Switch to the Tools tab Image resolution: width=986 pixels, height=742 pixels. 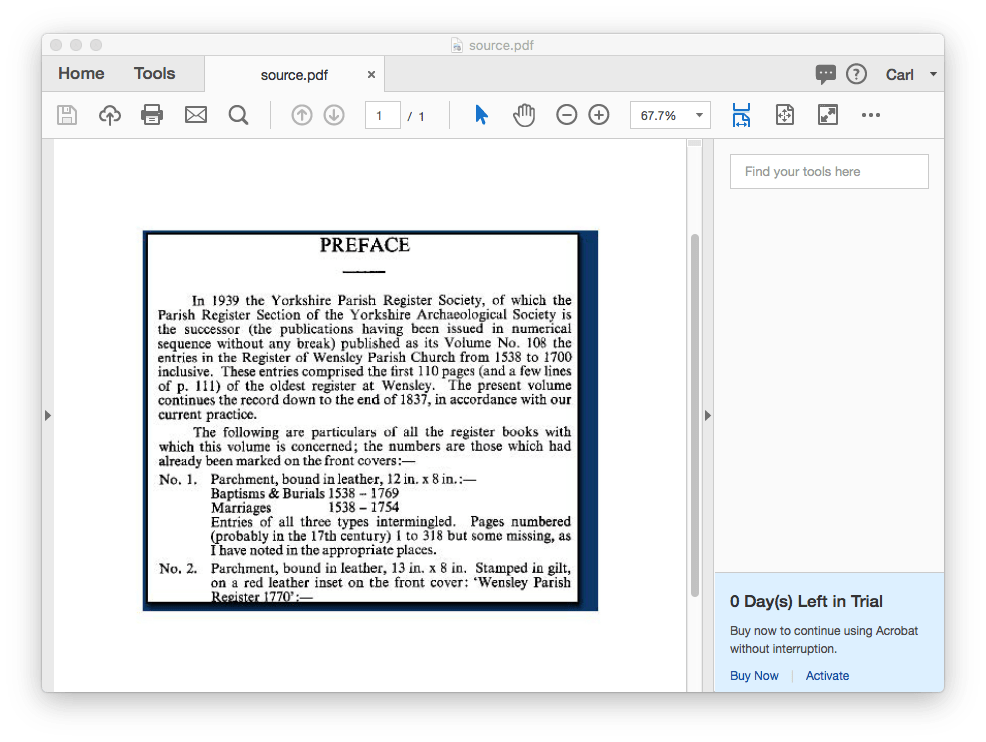(154, 73)
